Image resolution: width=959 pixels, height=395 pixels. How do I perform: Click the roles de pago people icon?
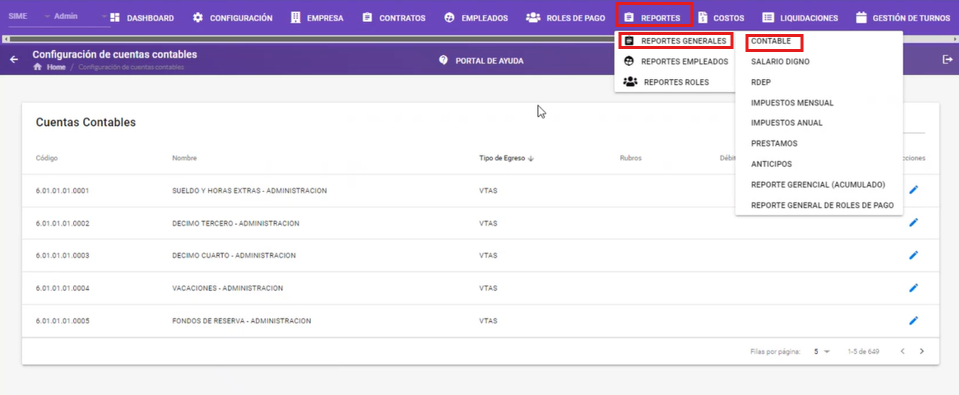(x=533, y=18)
